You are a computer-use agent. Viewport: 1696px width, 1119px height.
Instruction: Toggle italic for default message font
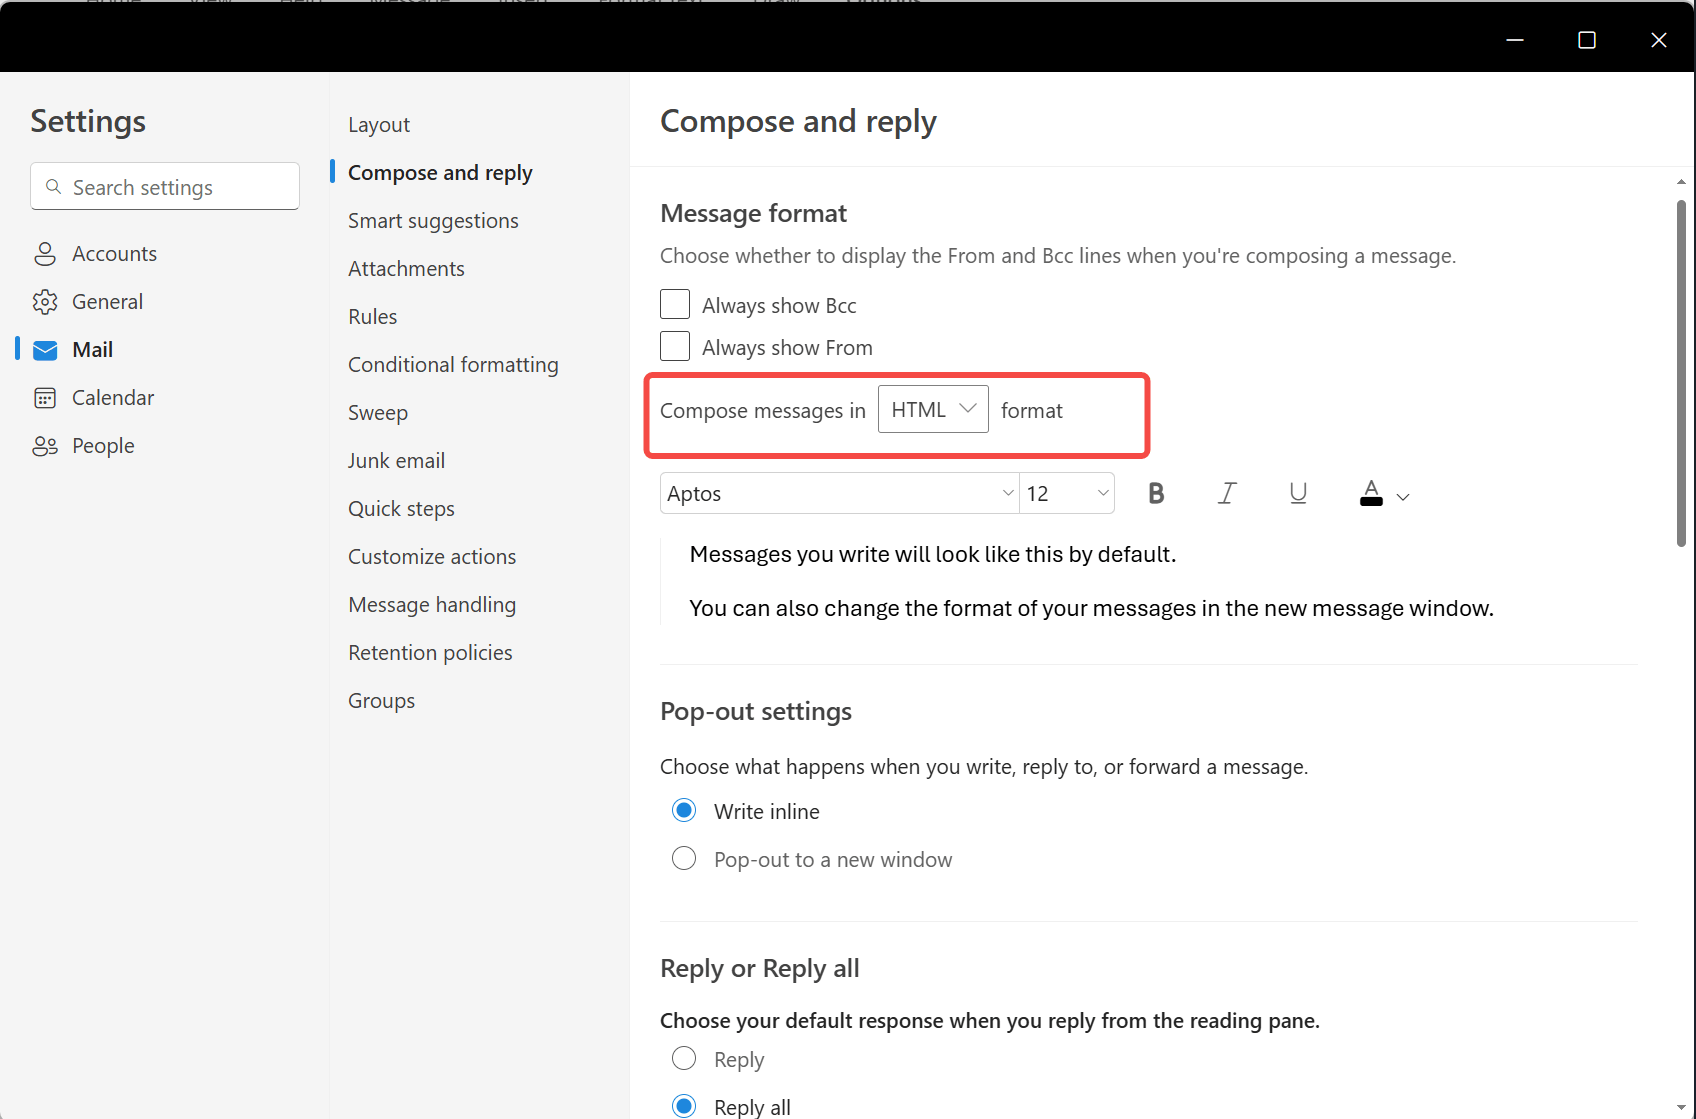click(1227, 493)
